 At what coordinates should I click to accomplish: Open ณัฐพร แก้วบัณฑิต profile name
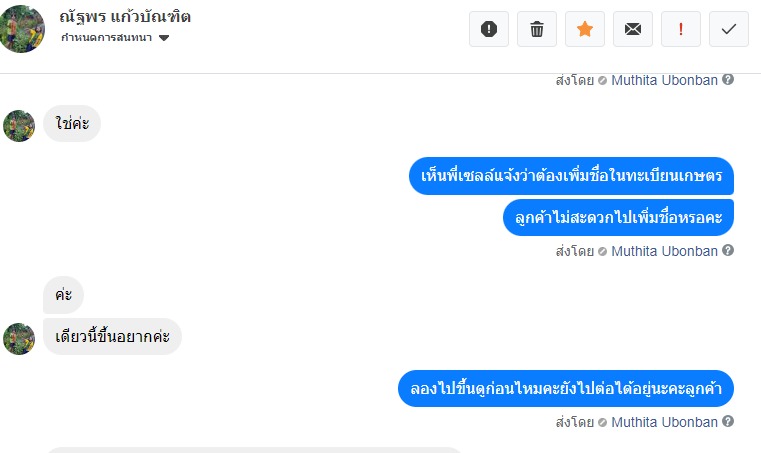click(x=124, y=16)
